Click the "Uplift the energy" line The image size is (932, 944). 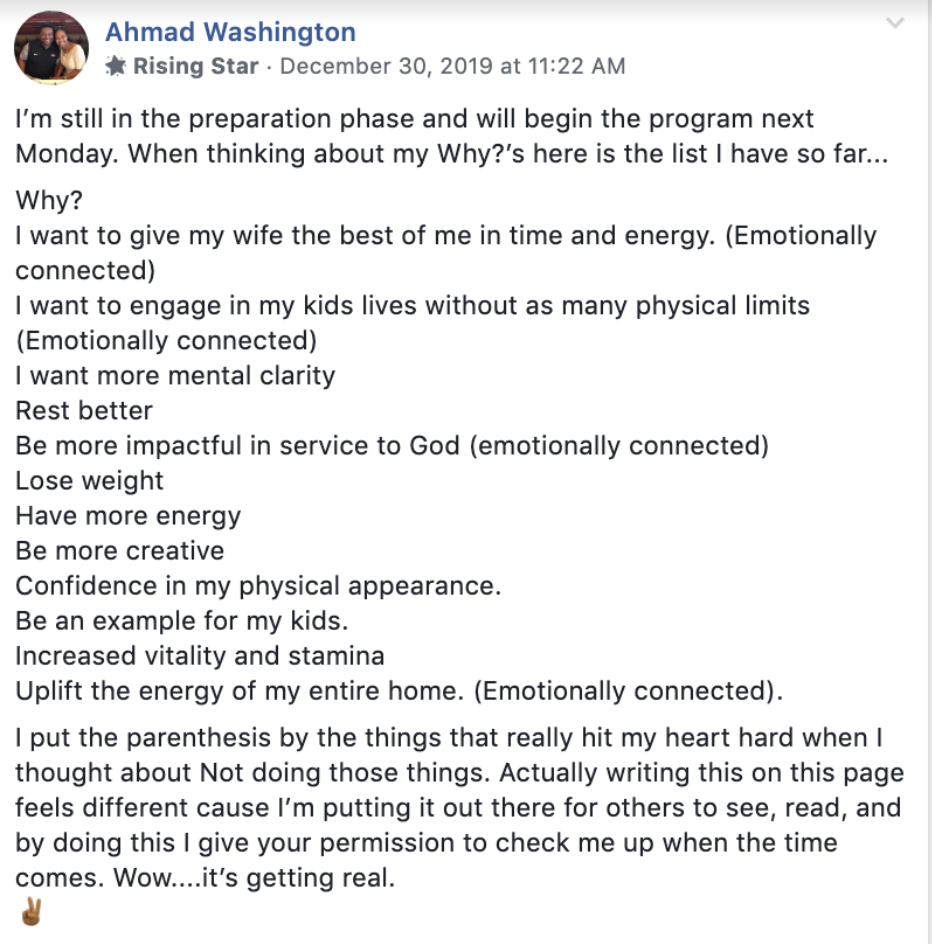click(399, 691)
